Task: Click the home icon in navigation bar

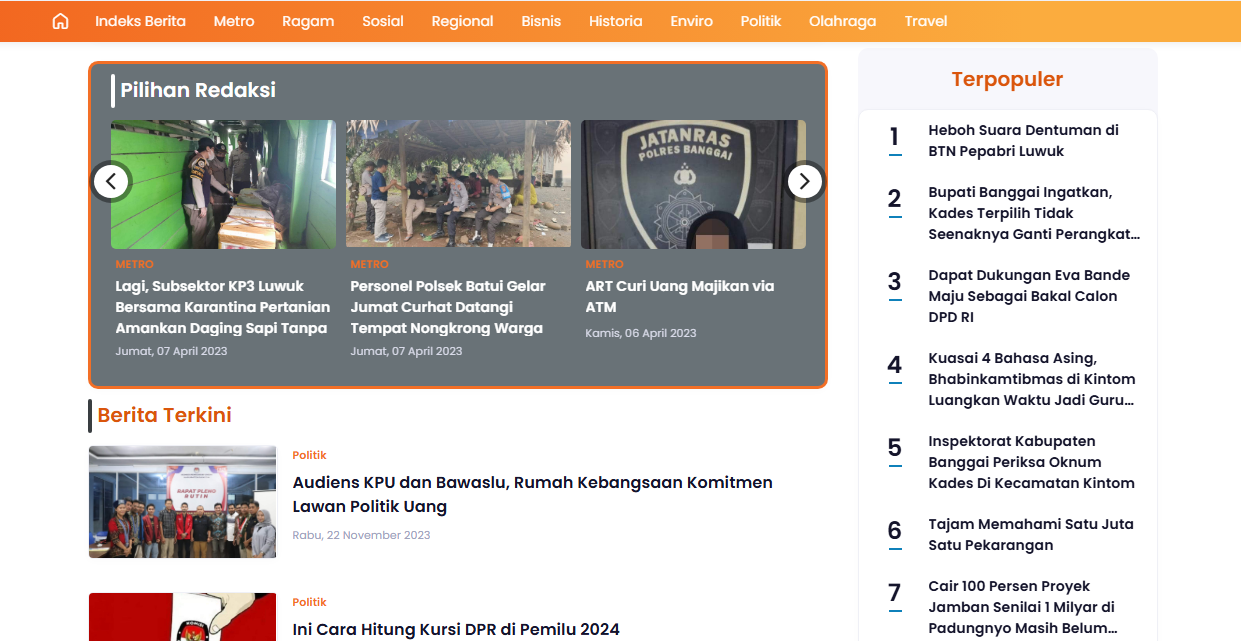Action: (x=60, y=21)
